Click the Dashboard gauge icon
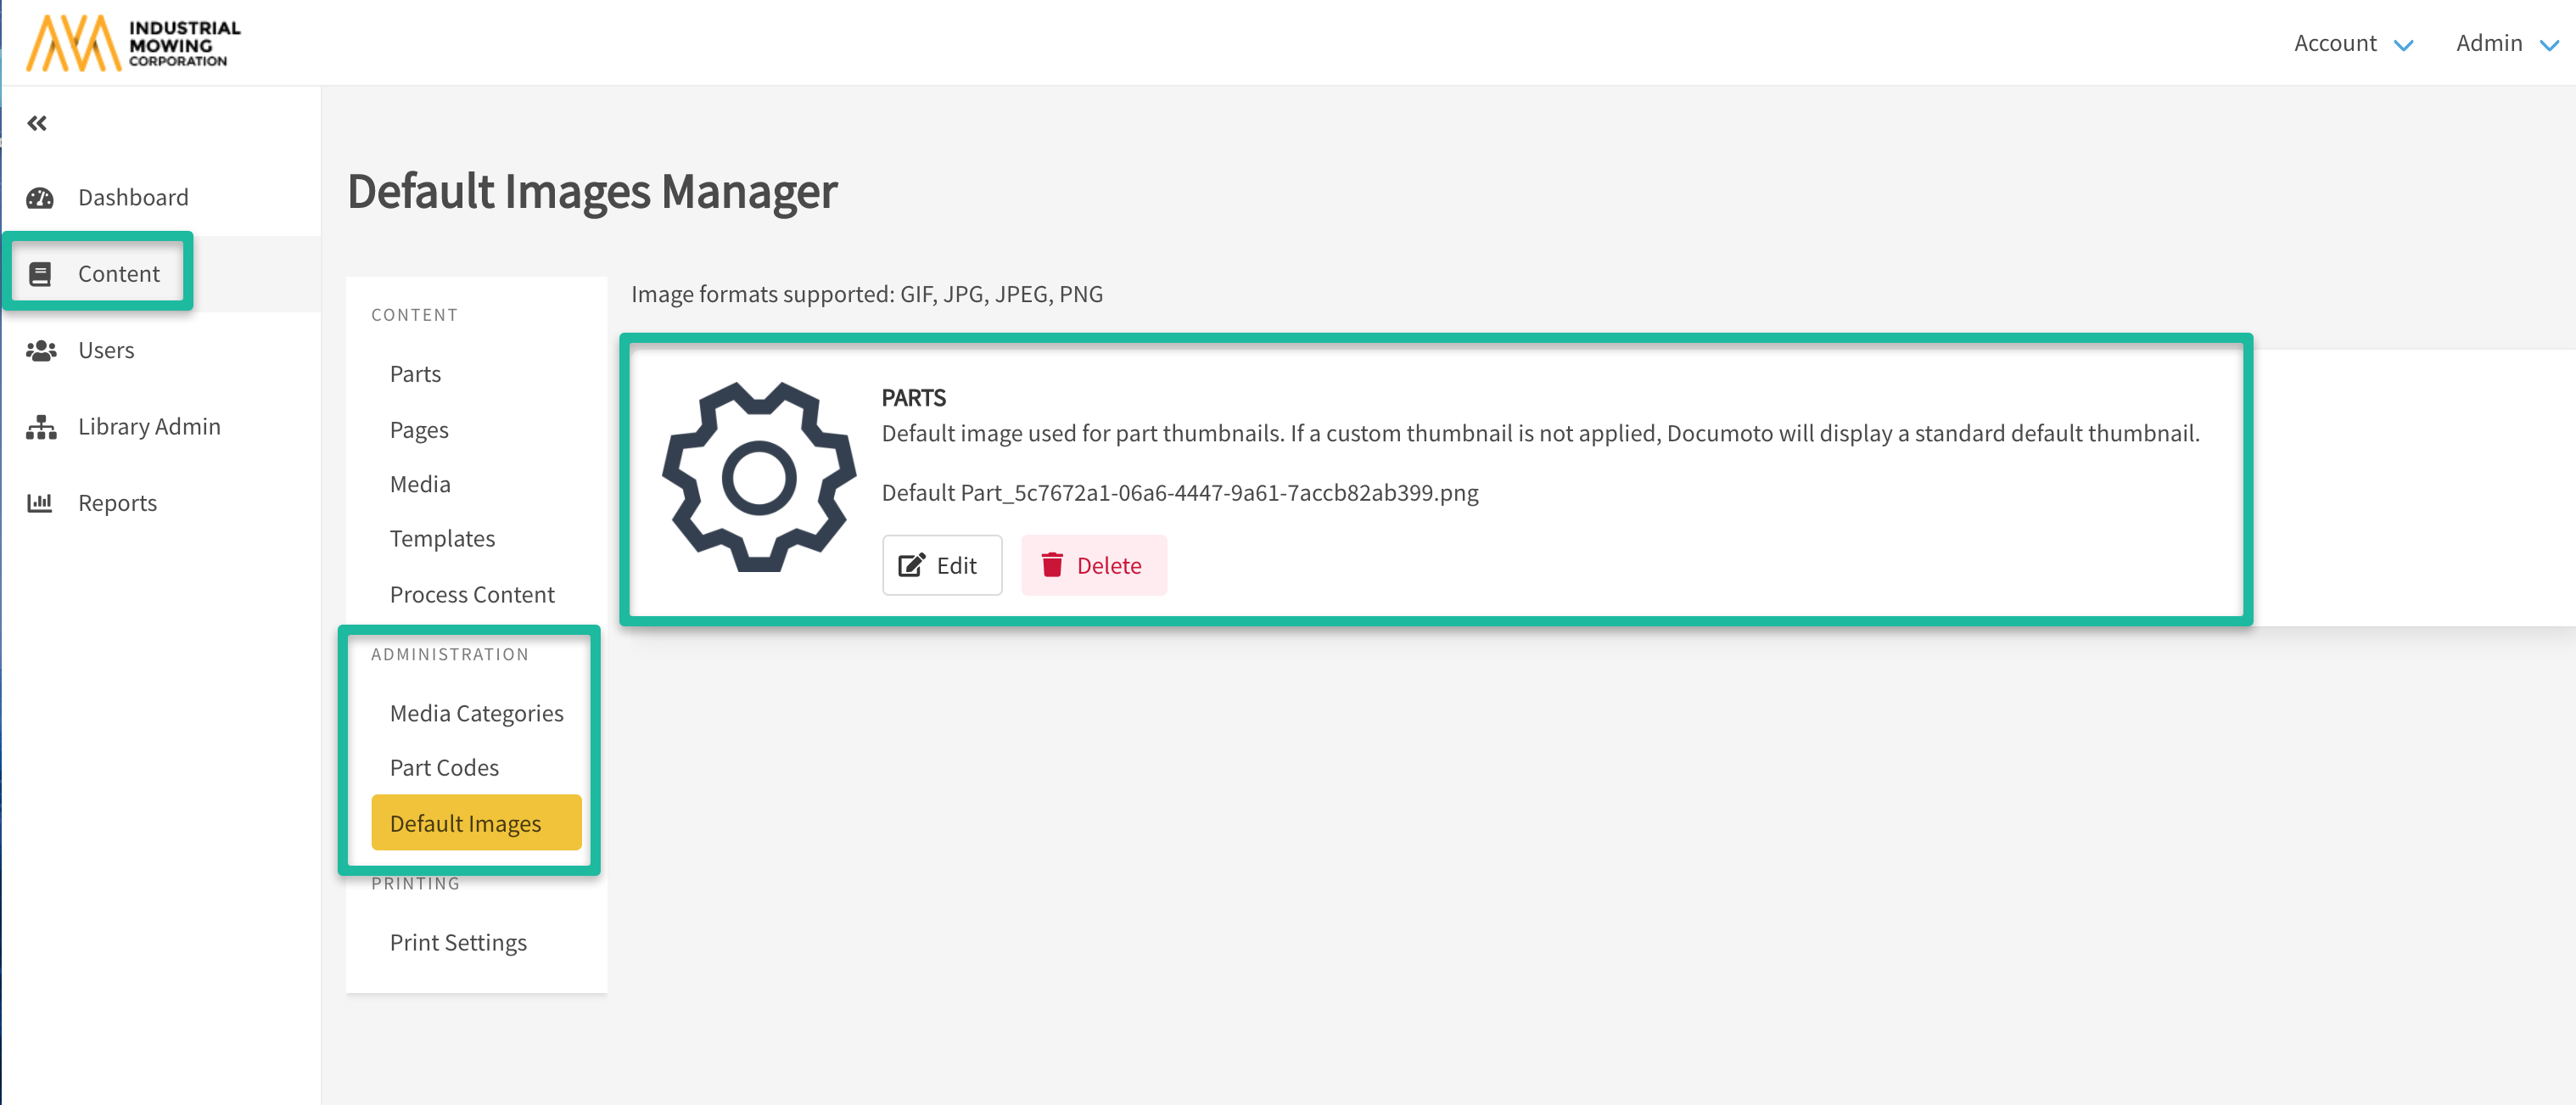 pyautogui.click(x=40, y=197)
